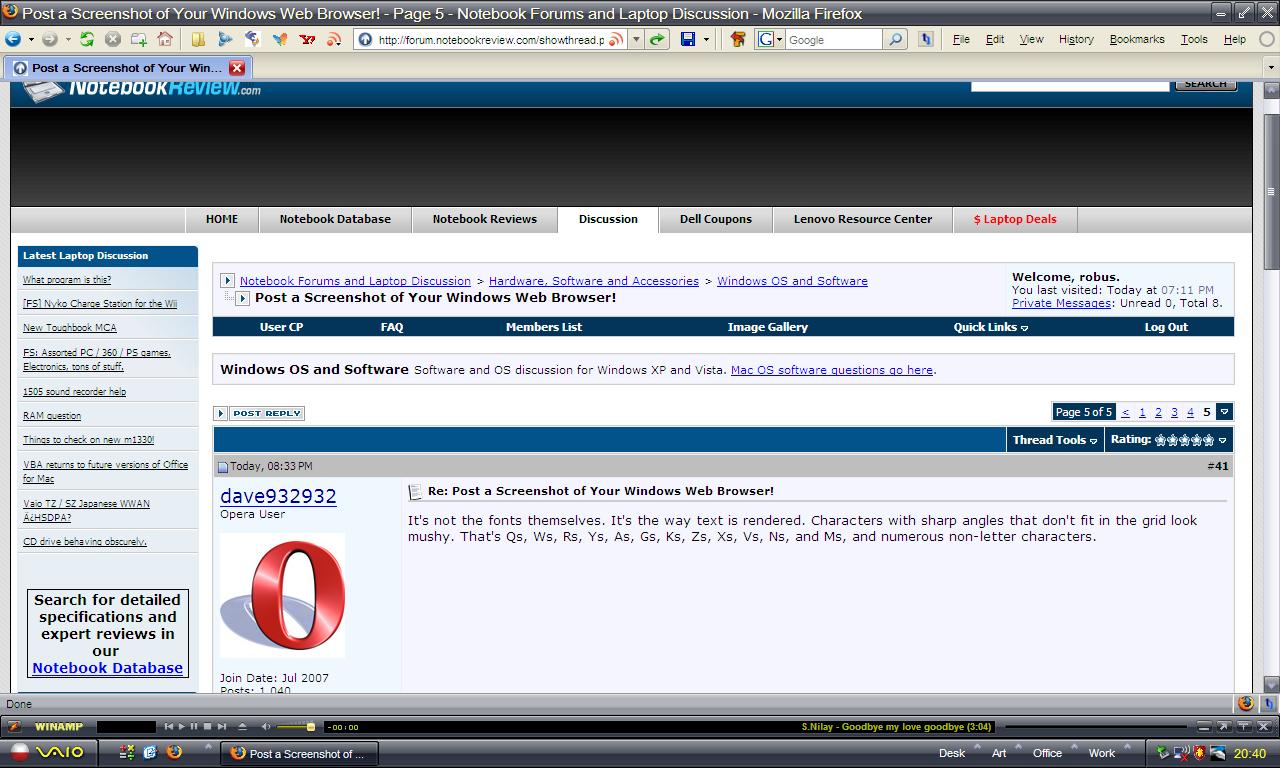The height and width of the screenshot is (768, 1280).
Task: Select the Dell Coupons site tab
Action: (x=716, y=219)
